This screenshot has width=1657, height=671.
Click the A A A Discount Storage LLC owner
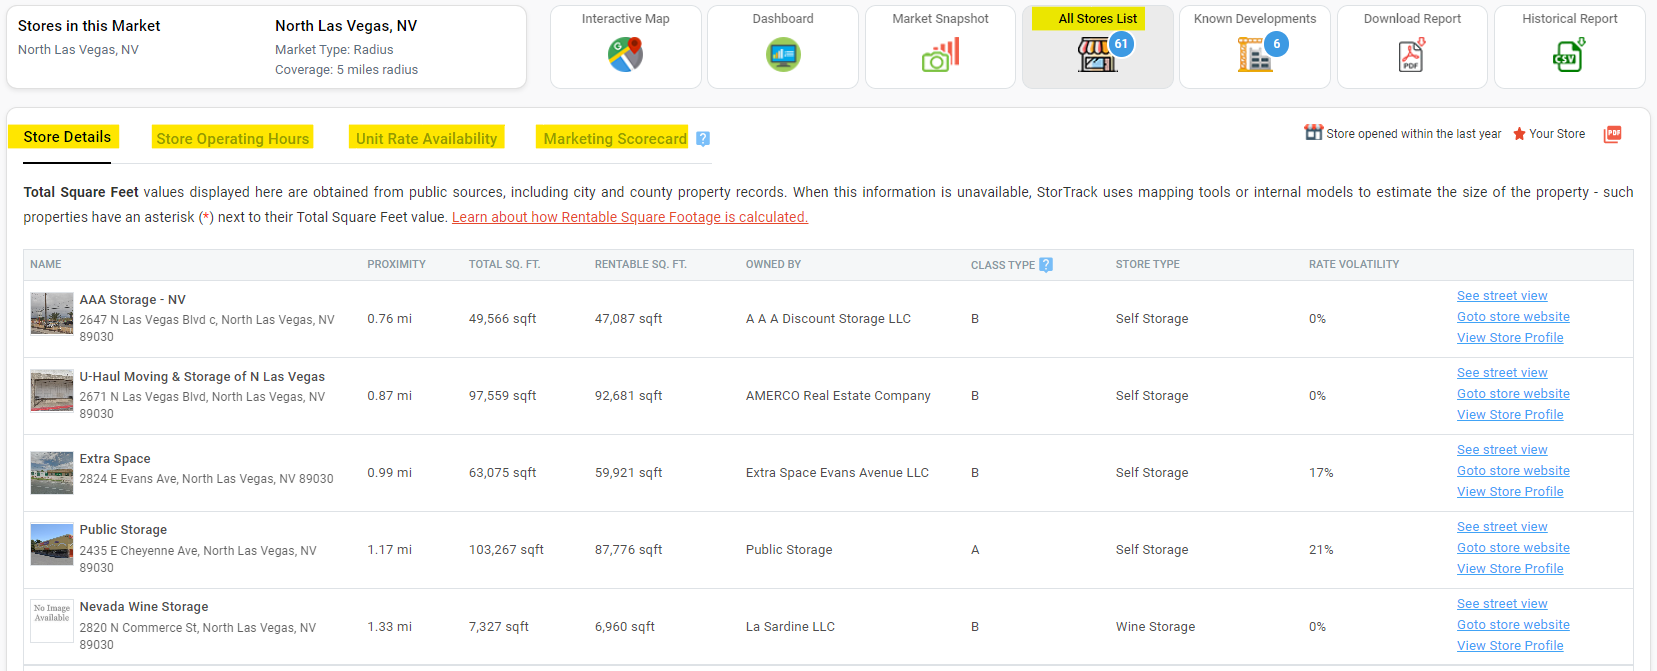pos(828,319)
